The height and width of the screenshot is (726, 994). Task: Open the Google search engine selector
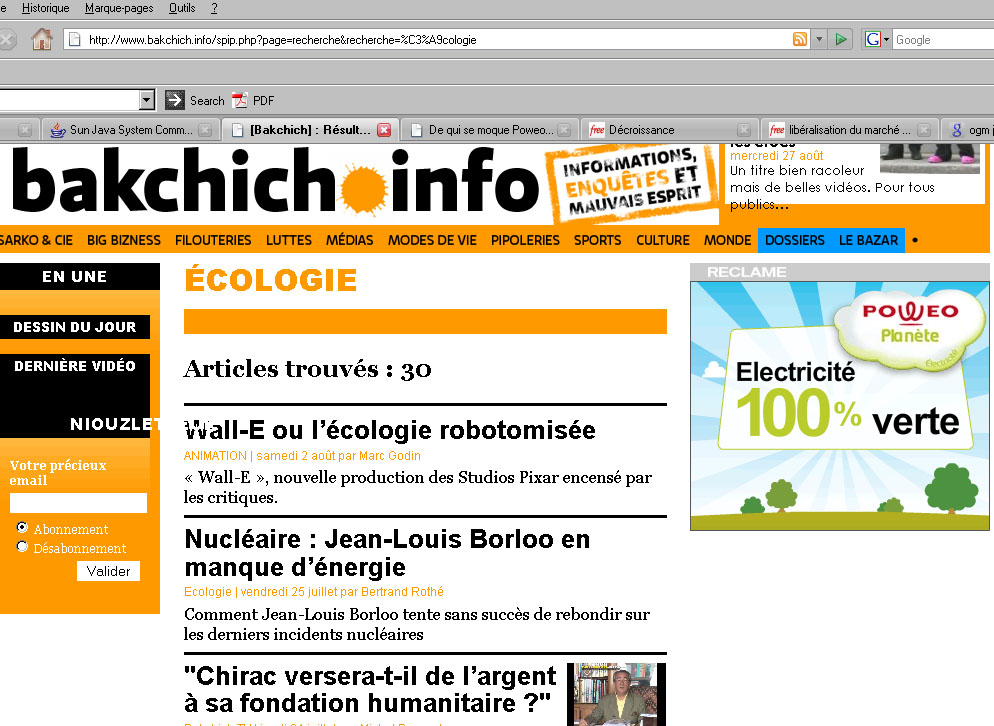pyautogui.click(x=877, y=39)
